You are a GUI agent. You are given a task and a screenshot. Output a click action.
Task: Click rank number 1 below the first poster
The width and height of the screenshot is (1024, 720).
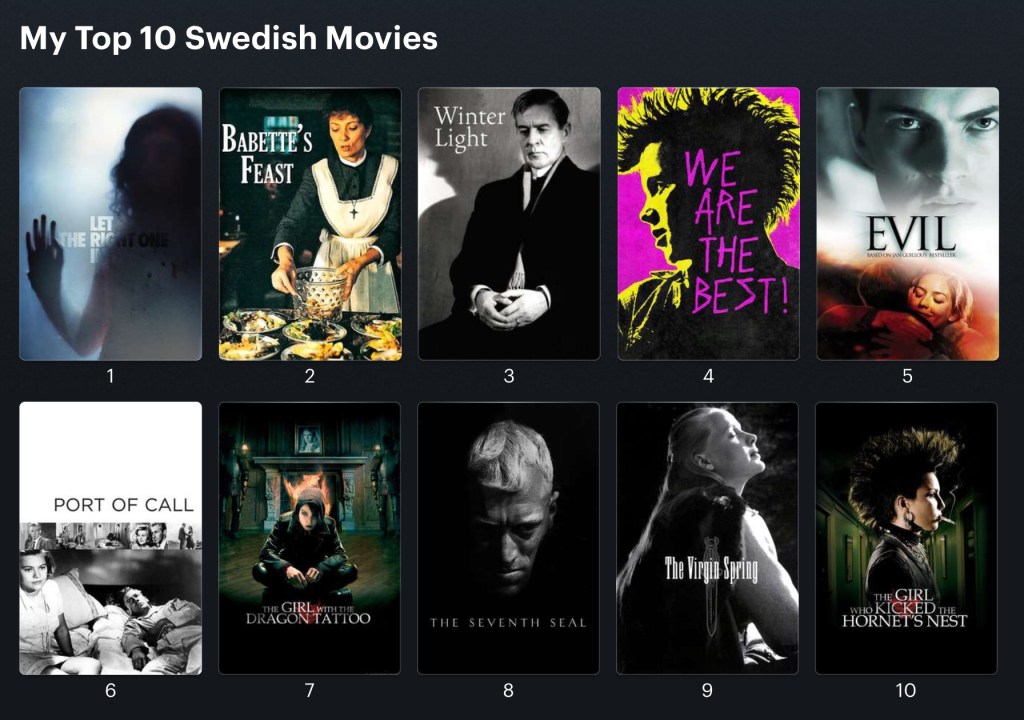pyautogui.click(x=110, y=377)
